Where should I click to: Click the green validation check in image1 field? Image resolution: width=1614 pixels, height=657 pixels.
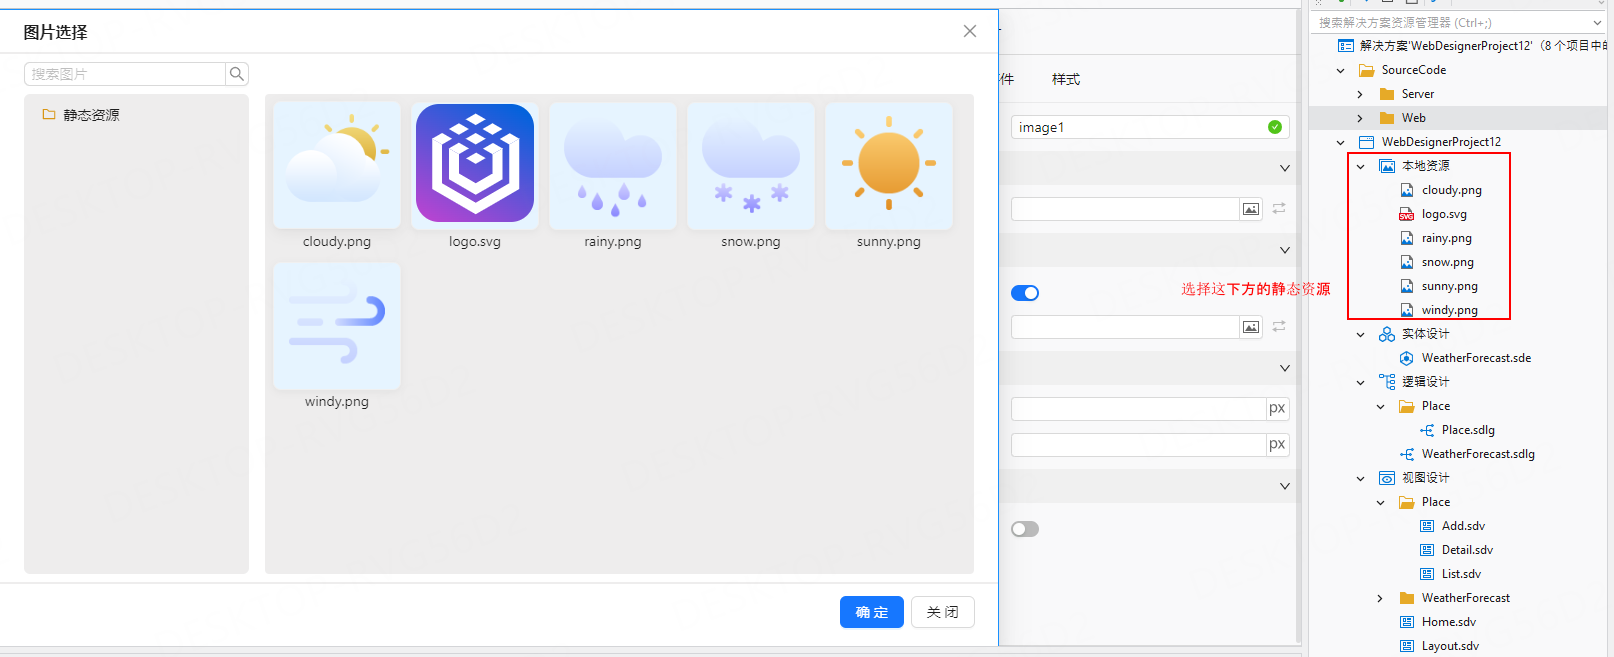click(1275, 127)
